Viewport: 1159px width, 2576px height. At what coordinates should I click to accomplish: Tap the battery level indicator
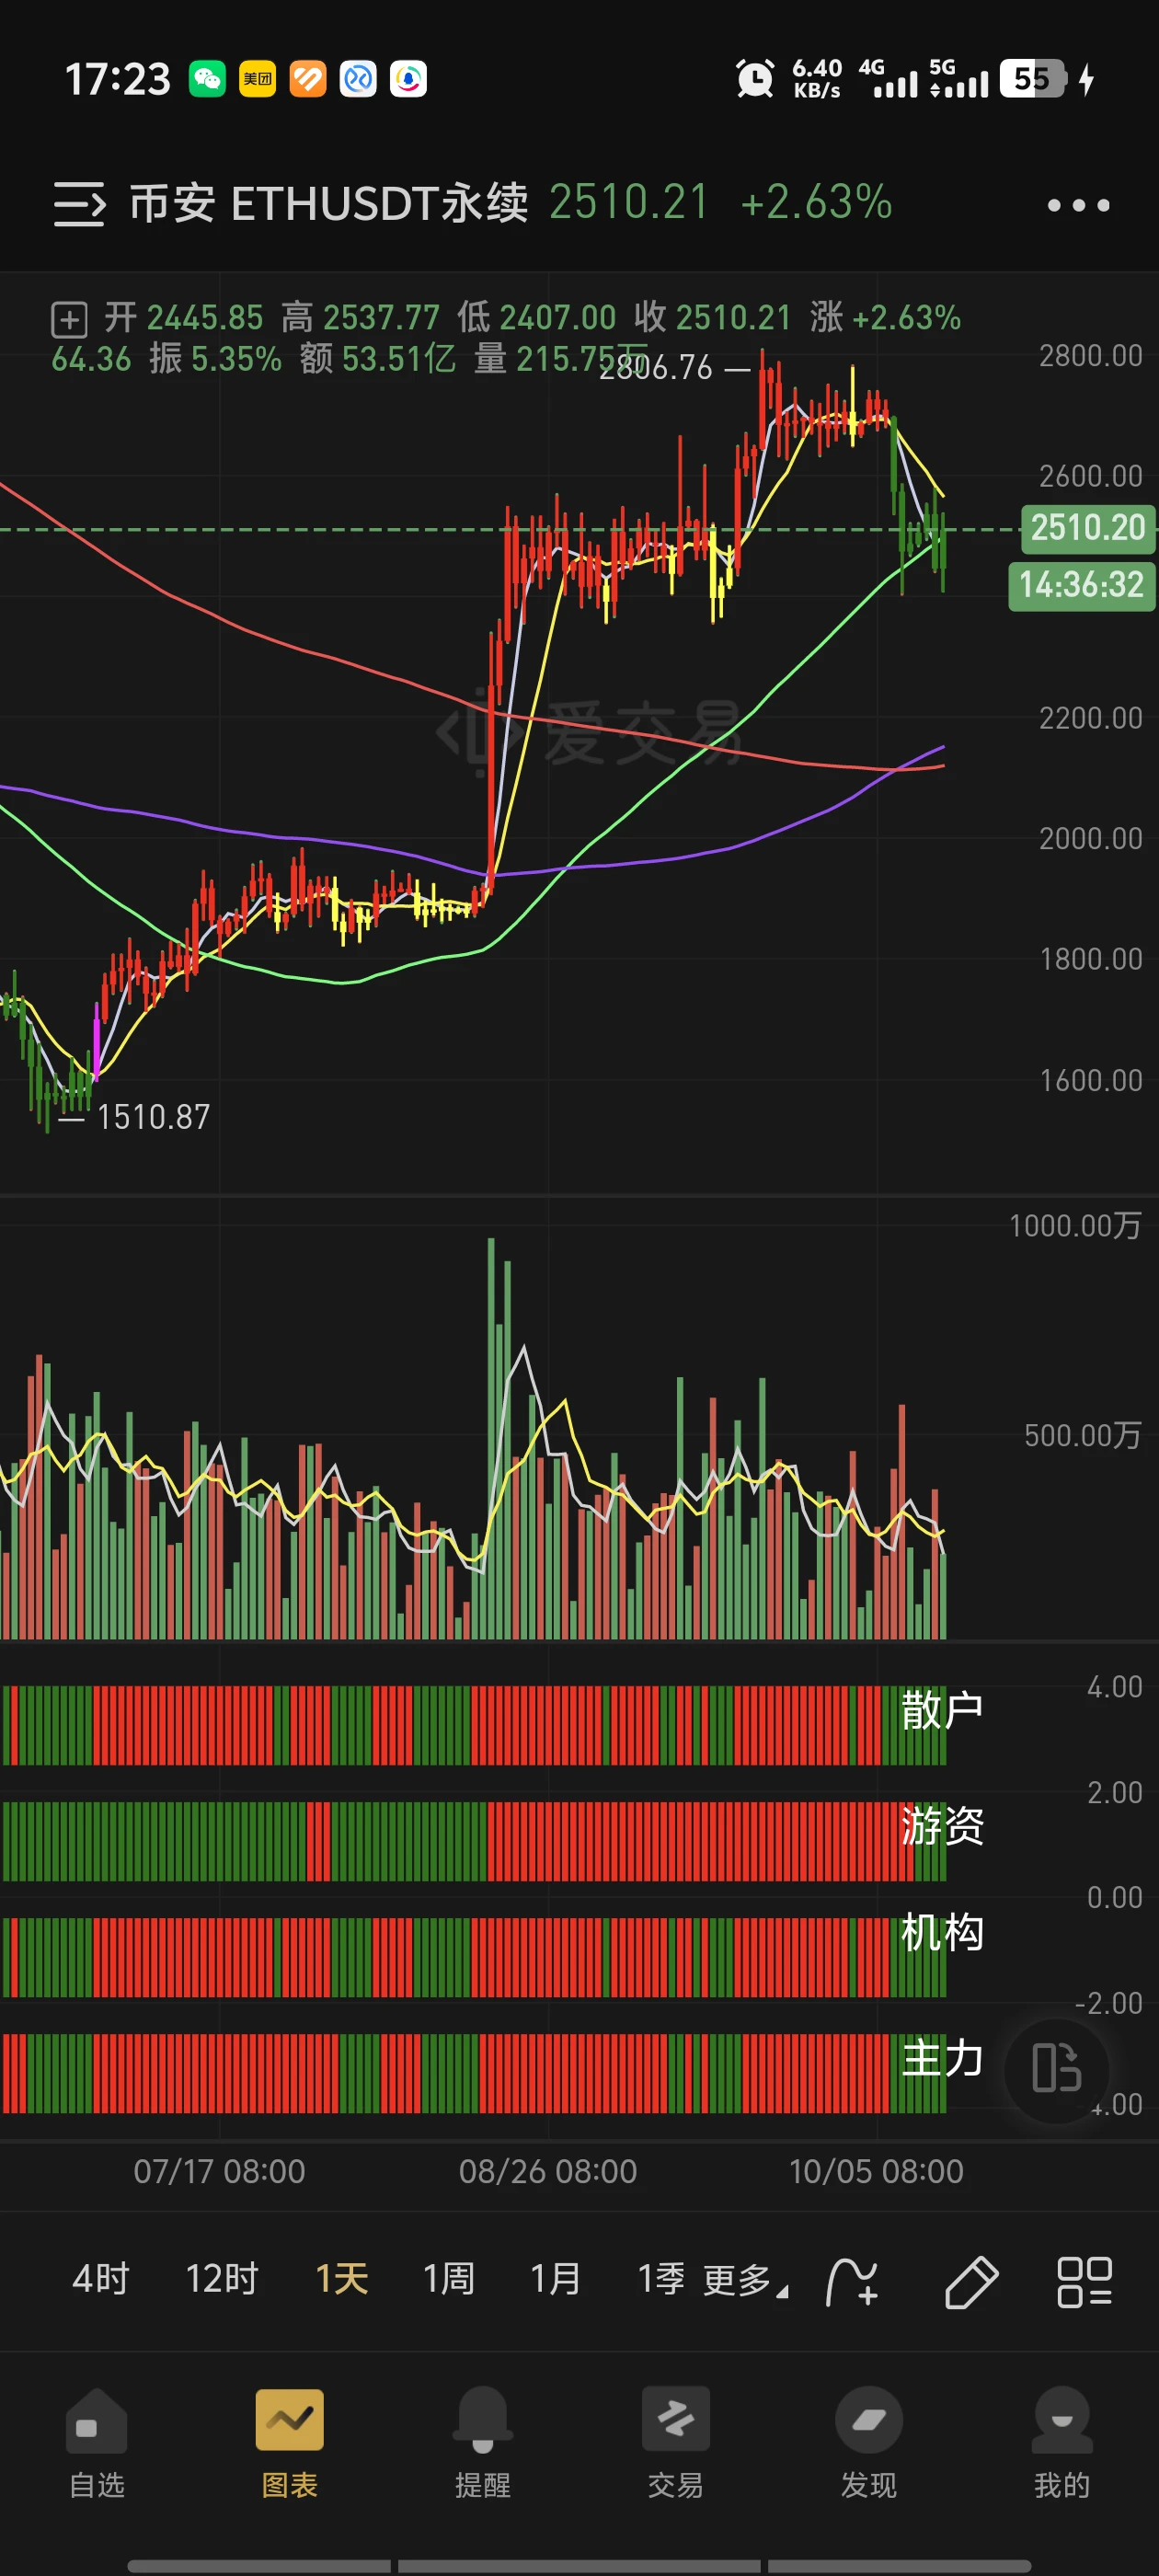(1034, 78)
